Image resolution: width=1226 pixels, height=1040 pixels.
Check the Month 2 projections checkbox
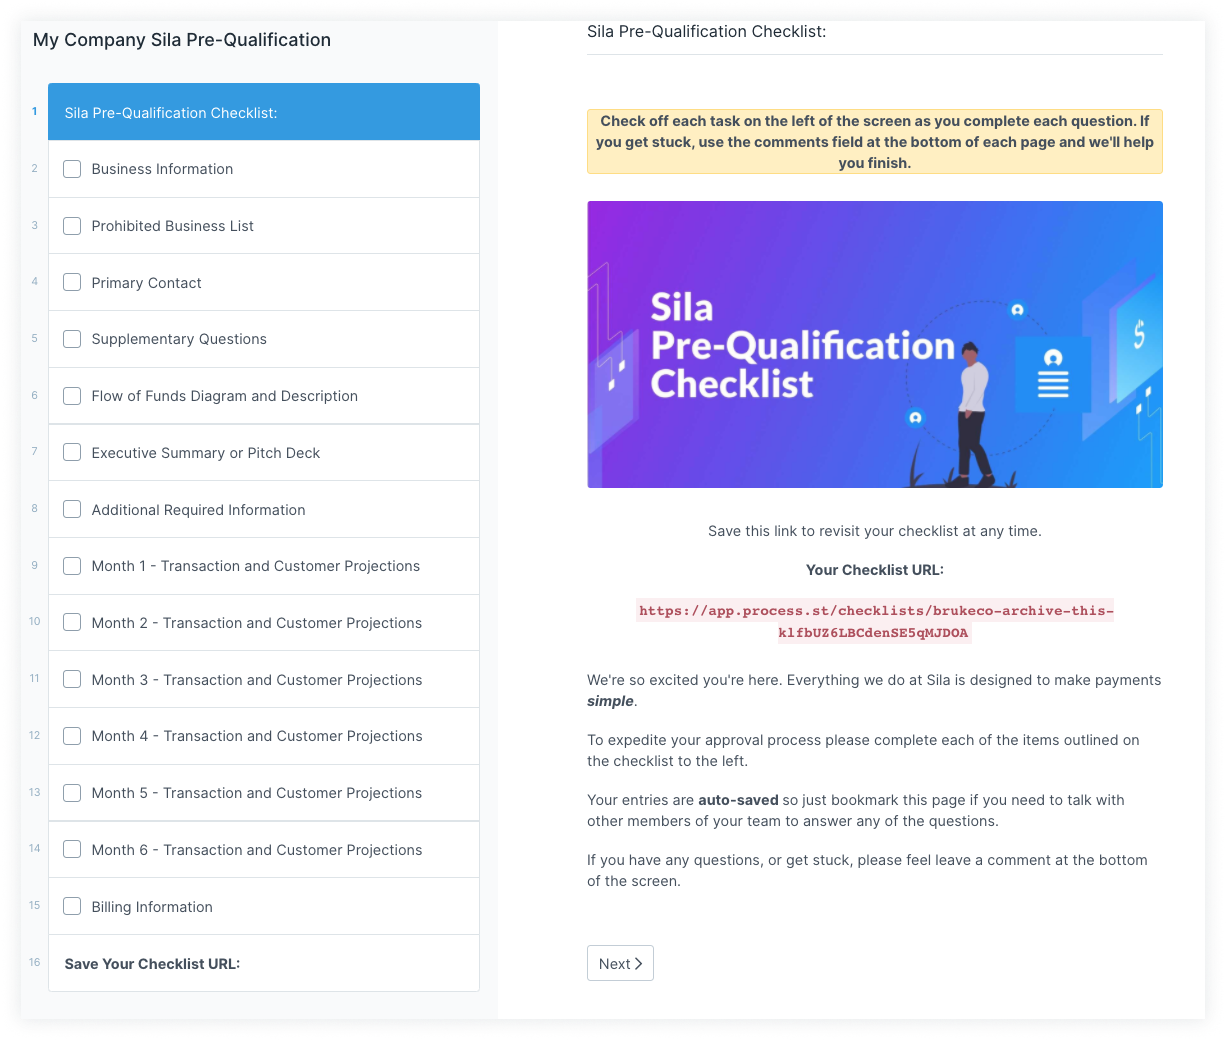tap(72, 622)
